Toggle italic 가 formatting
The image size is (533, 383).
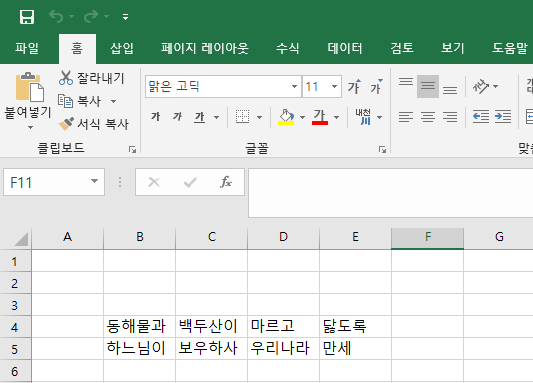(177, 117)
